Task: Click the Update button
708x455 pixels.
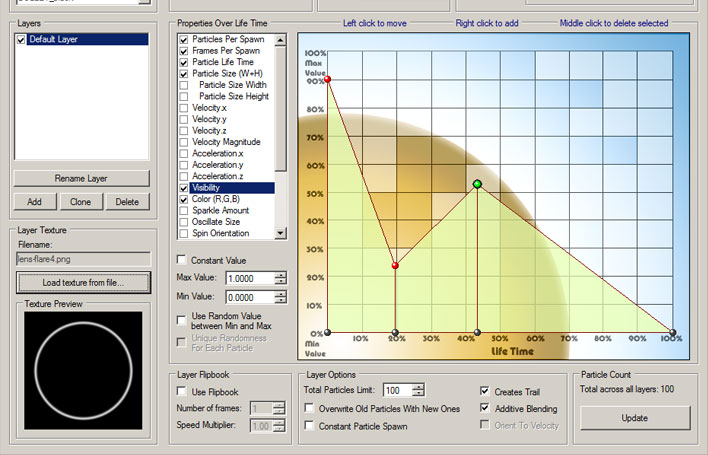Action: (635, 417)
